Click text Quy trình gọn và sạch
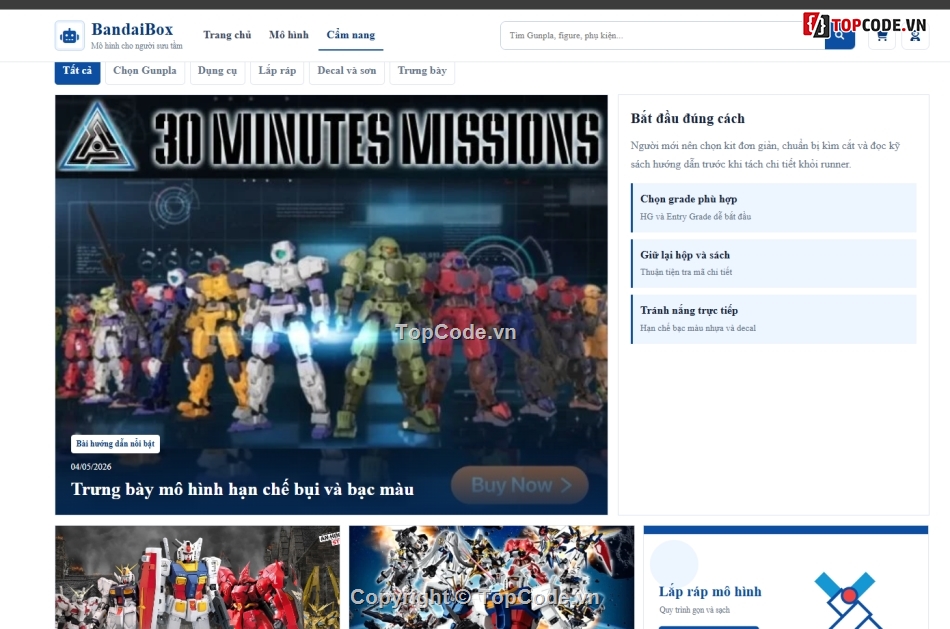This screenshot has height=629, width=950. (x=694, y=610)
